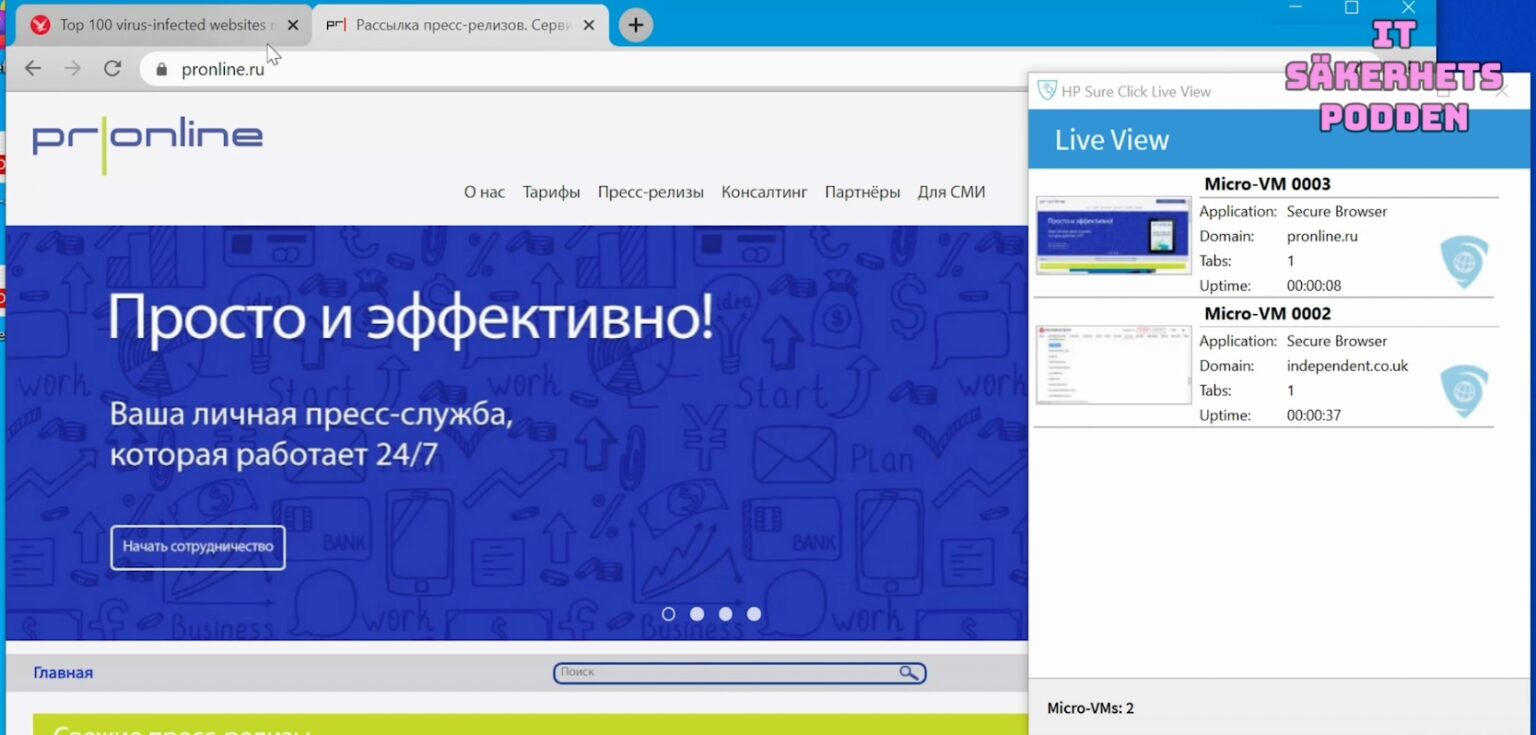Select the pronline.ru Micro-VM thumbnail
Screen dimensions: 1536x735
(1113, 235)
